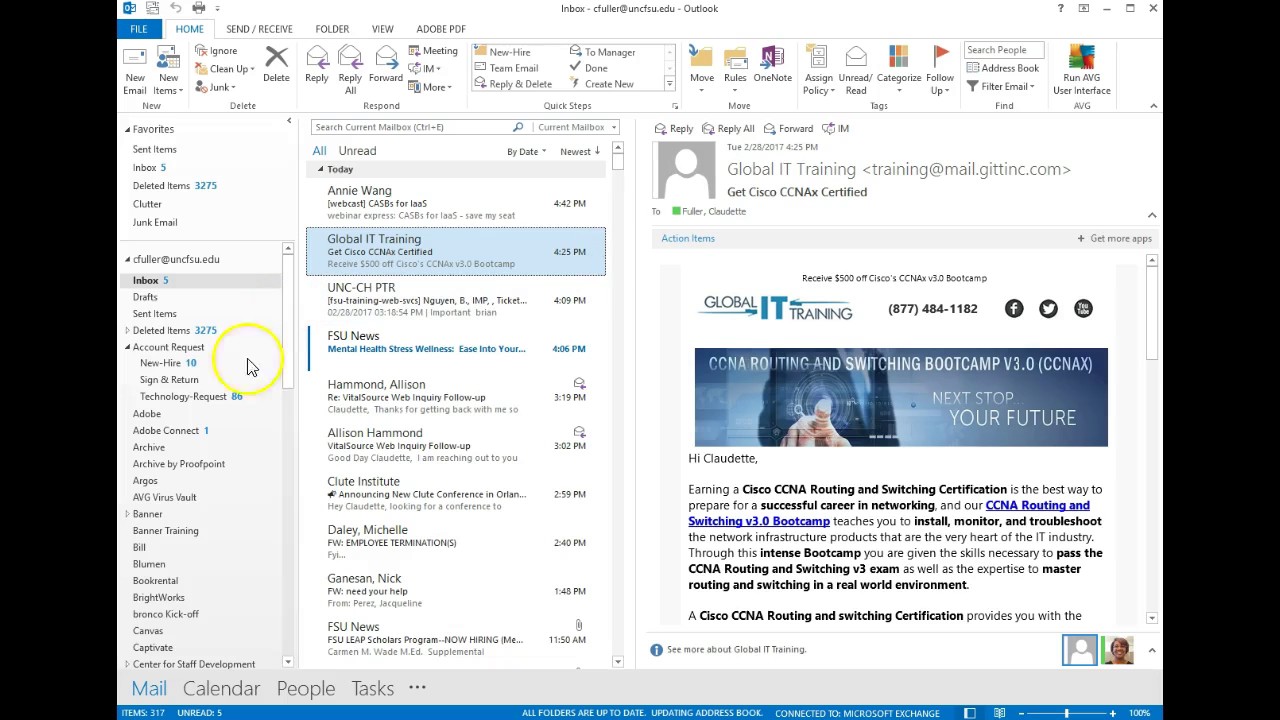Open the ADOBE PDF tab
The image size is (1280, 720).
point(441,29)
